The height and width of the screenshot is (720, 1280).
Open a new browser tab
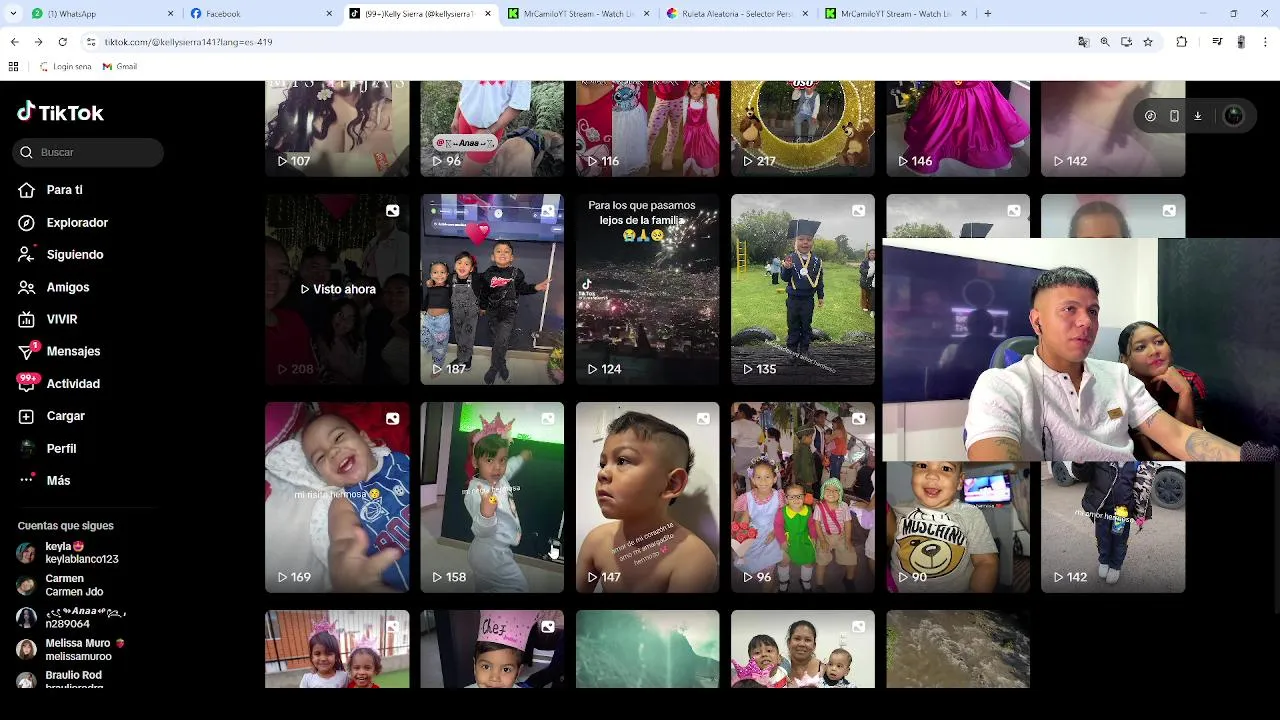988,14
